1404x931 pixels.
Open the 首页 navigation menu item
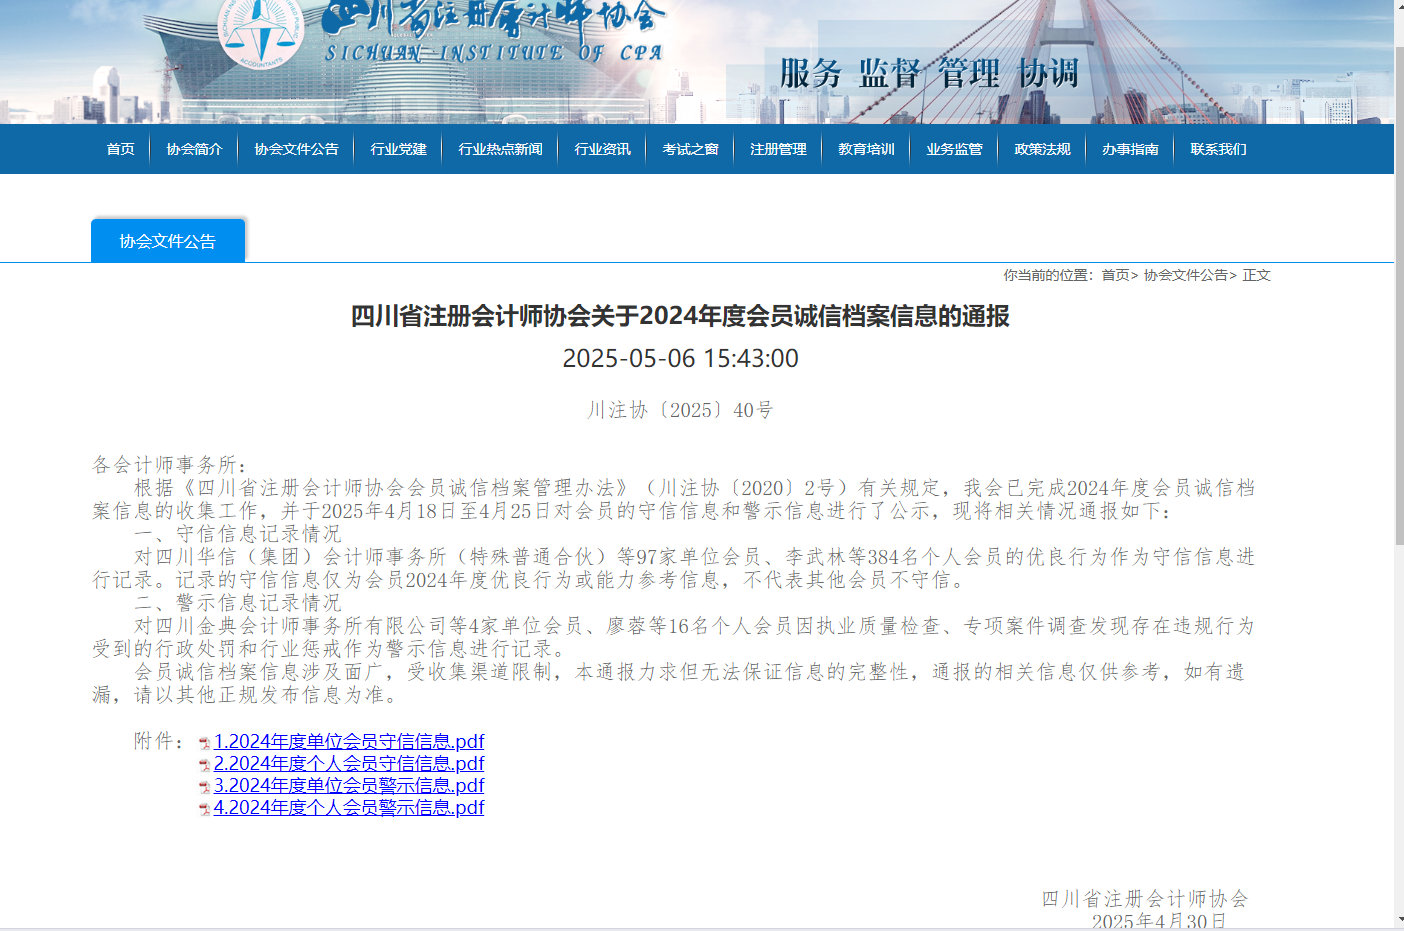pos(120,149)
